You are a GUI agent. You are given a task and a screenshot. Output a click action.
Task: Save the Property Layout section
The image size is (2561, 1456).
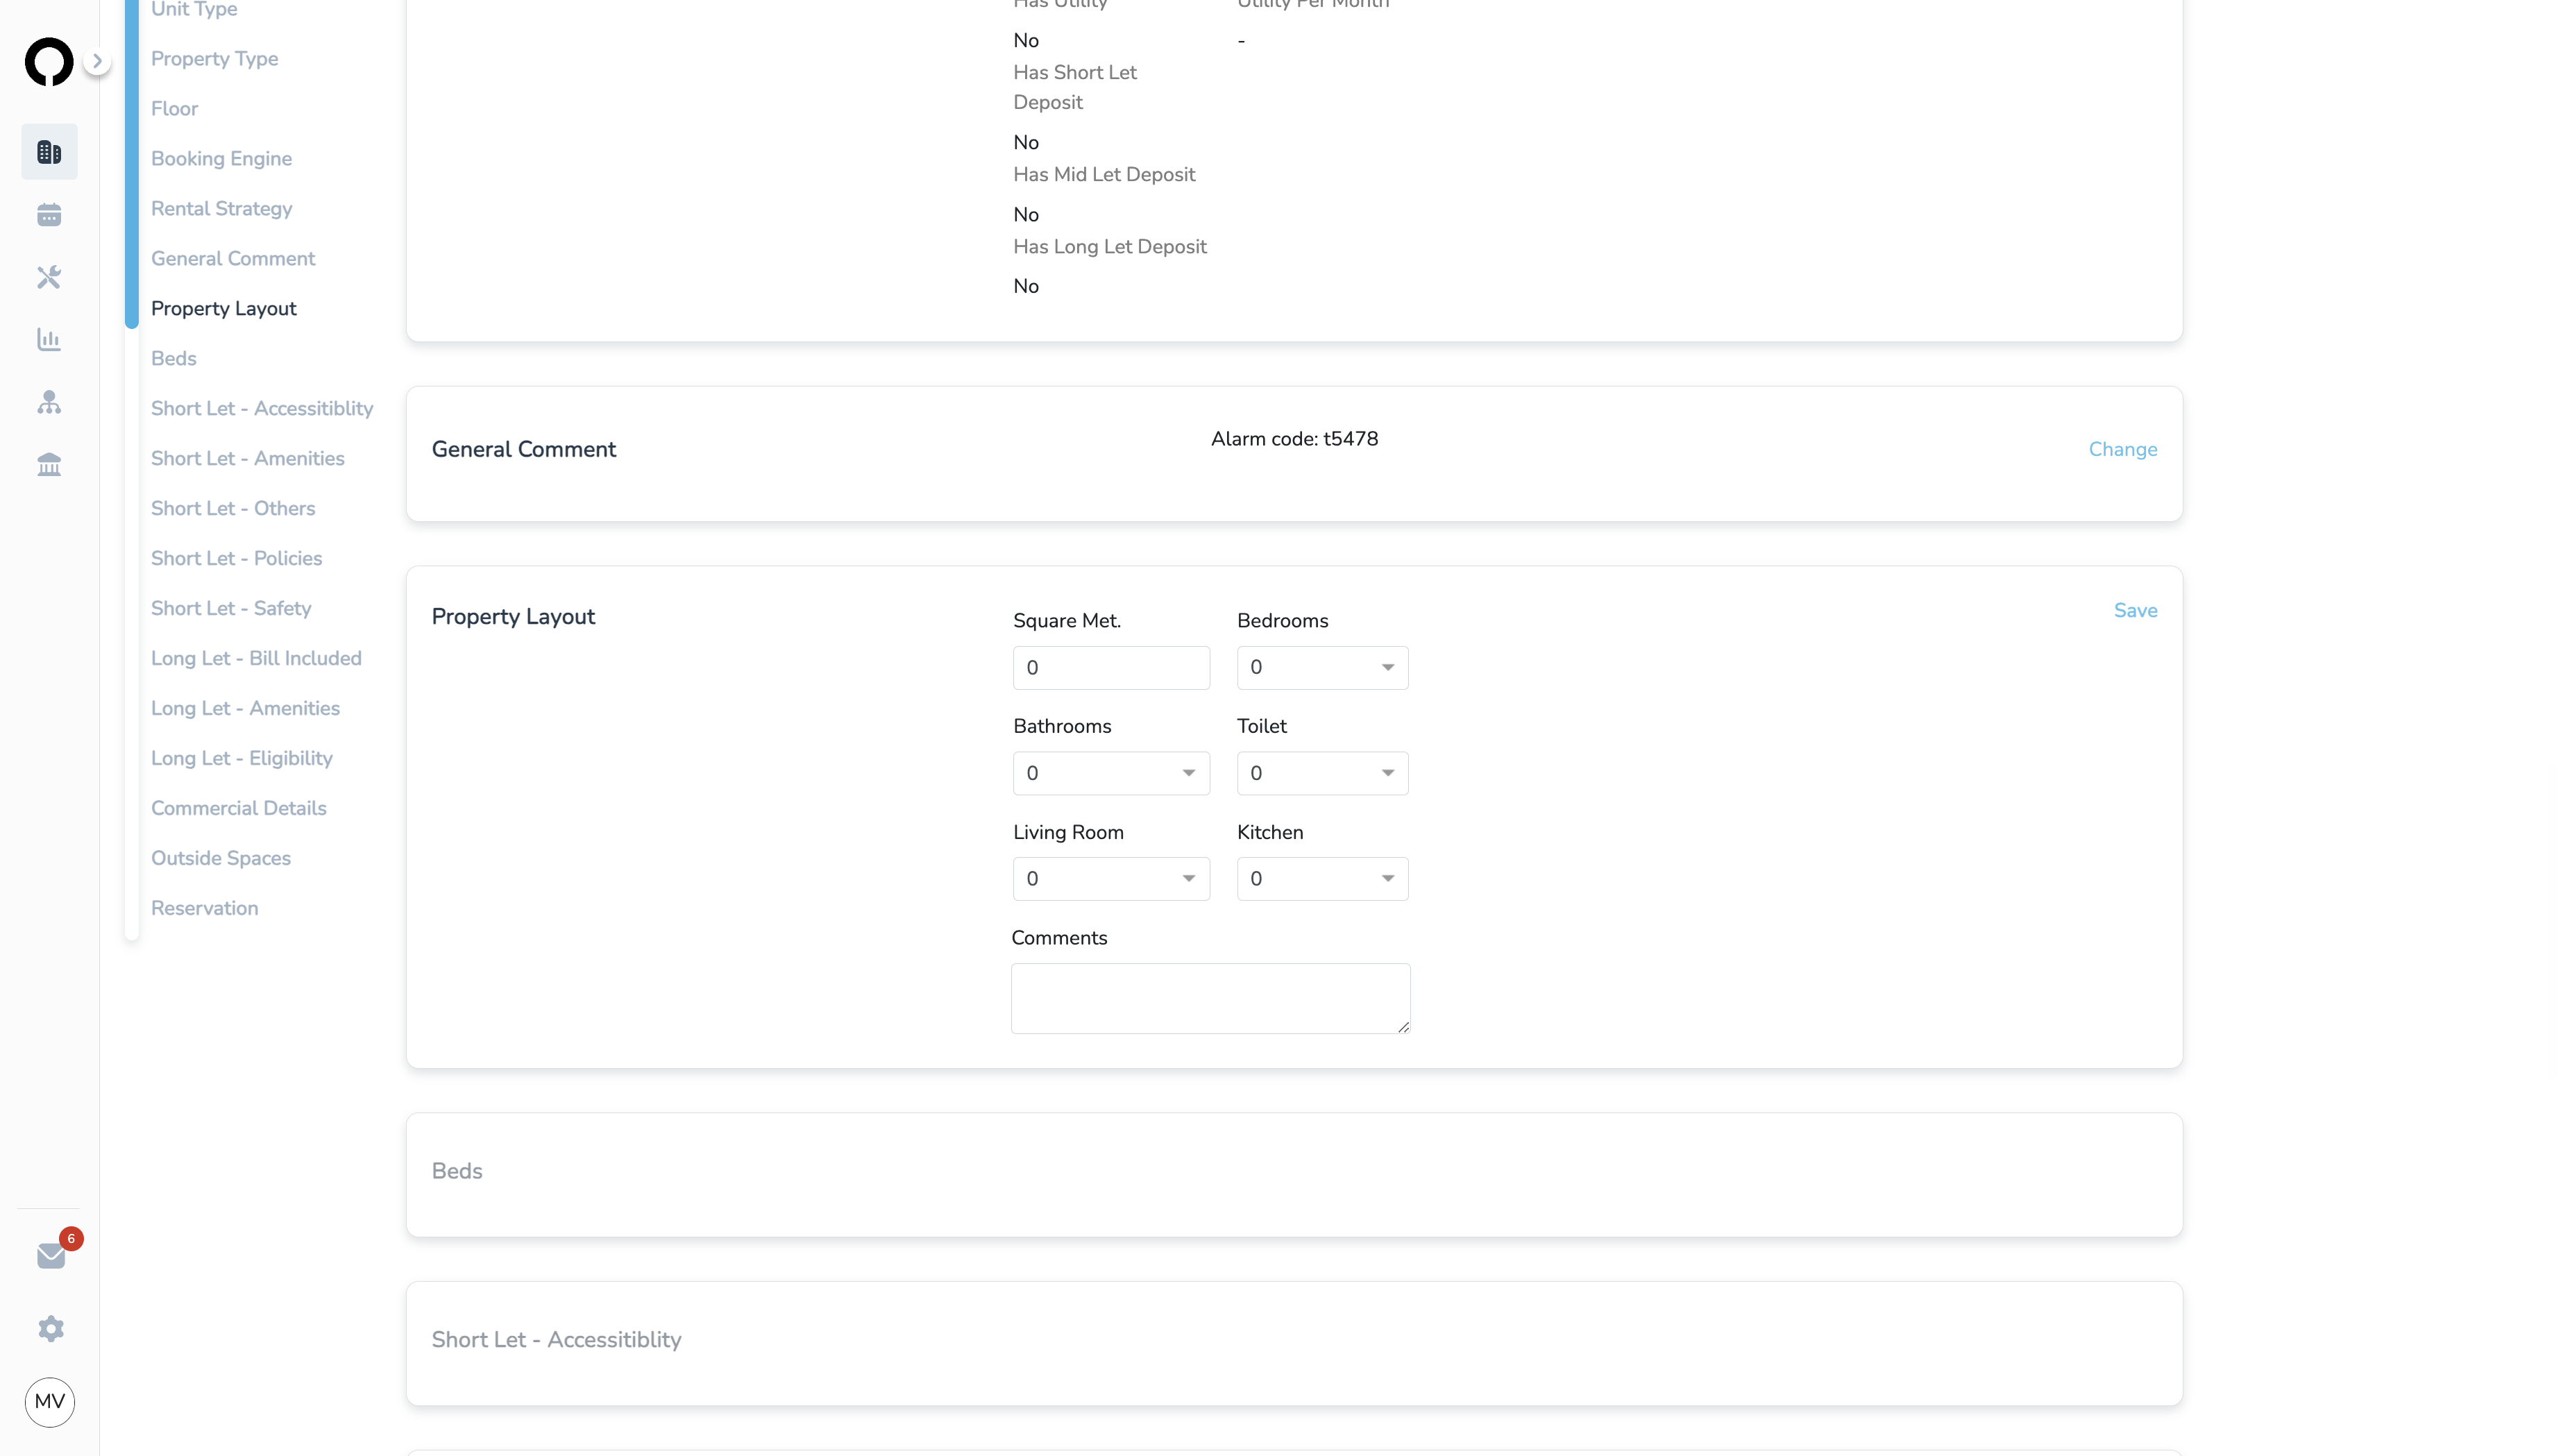2135,611
